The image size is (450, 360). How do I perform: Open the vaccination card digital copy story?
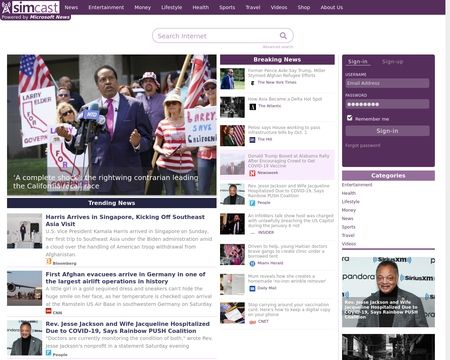pos(289,309)
